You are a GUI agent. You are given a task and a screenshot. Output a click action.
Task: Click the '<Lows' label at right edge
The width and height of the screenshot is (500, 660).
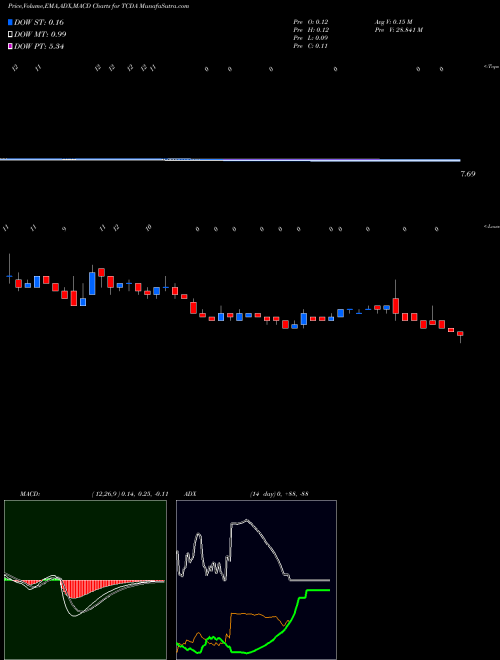click(x=491, y=226)
